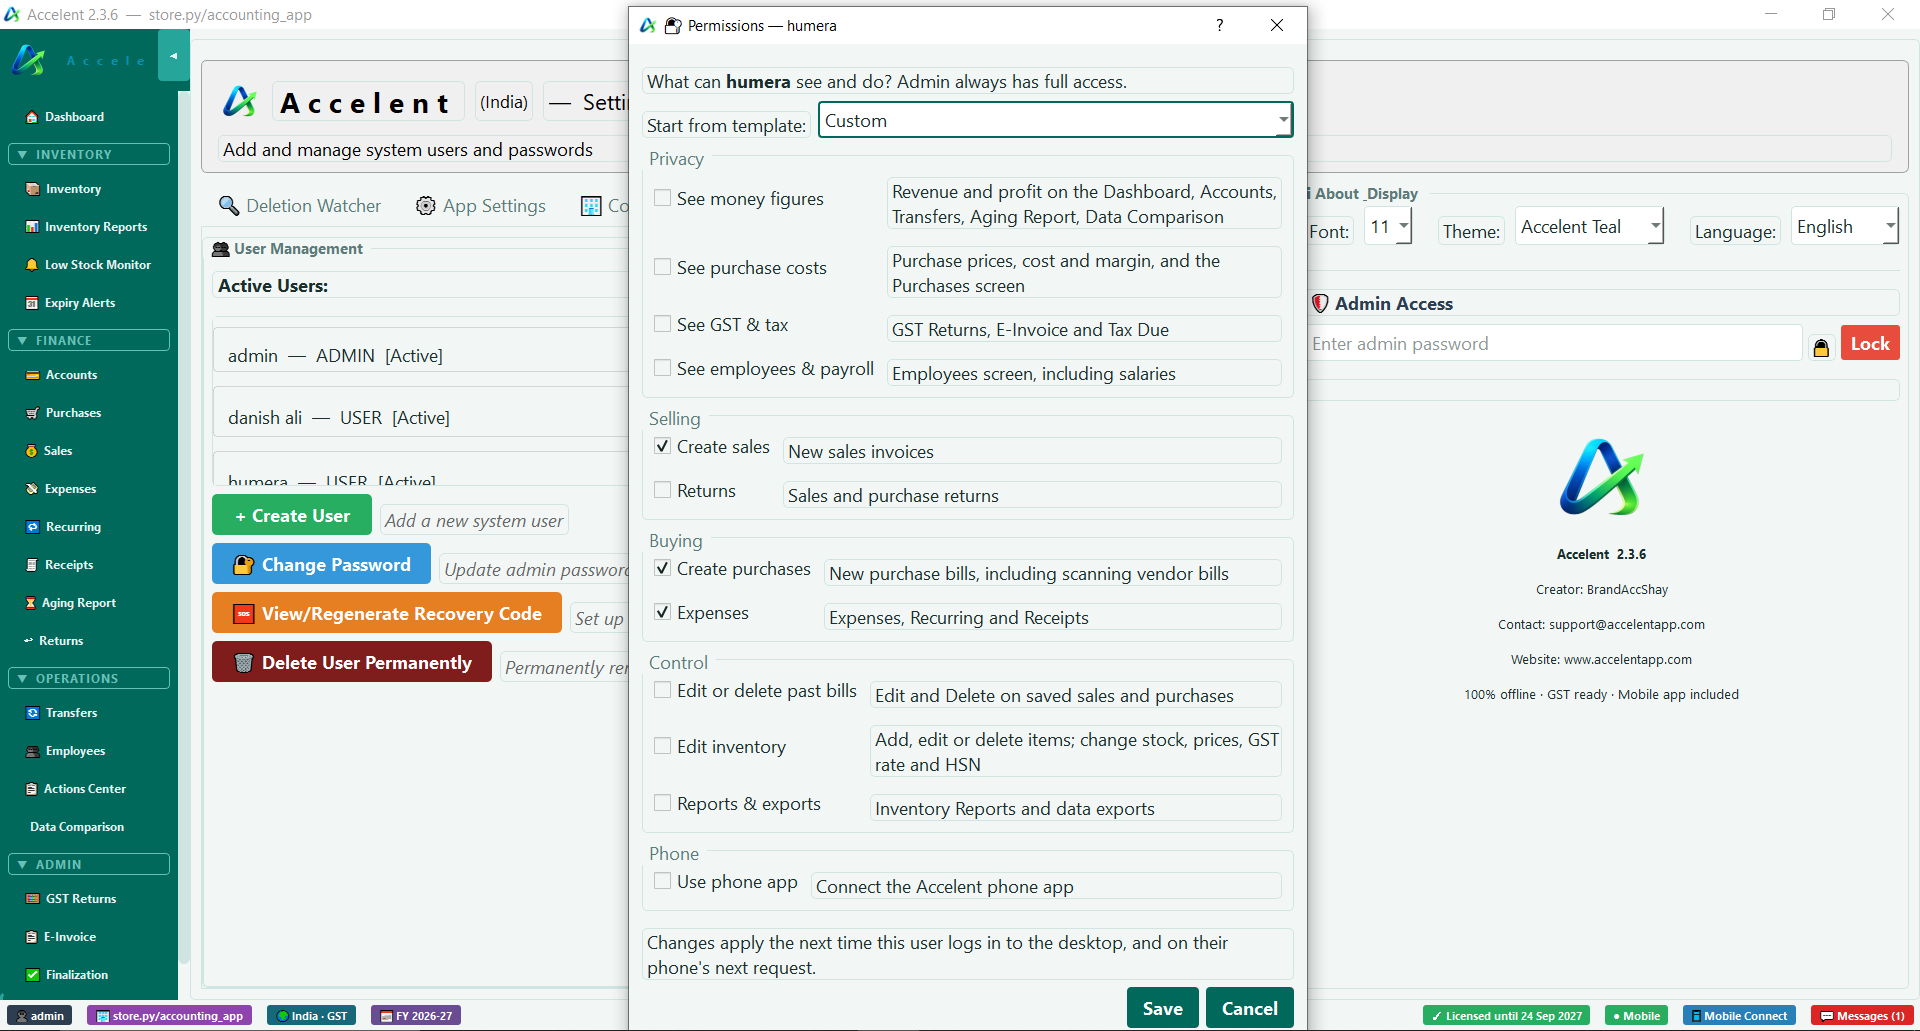
Task: Open Aging Report hourglass icon
Action: pyautogui.click(x=31, y=603)
